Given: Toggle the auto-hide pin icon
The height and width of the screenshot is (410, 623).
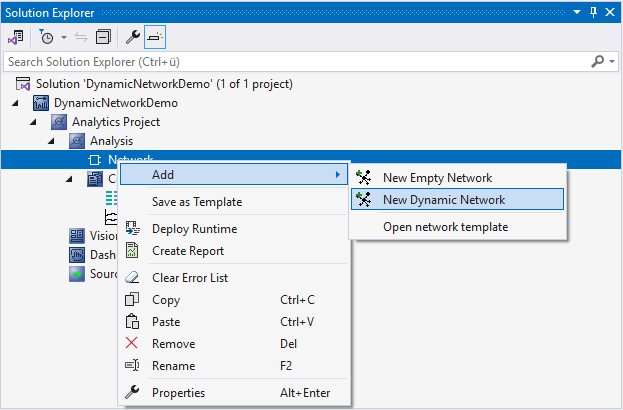Looking at the screenshot, I should point(594,12).
